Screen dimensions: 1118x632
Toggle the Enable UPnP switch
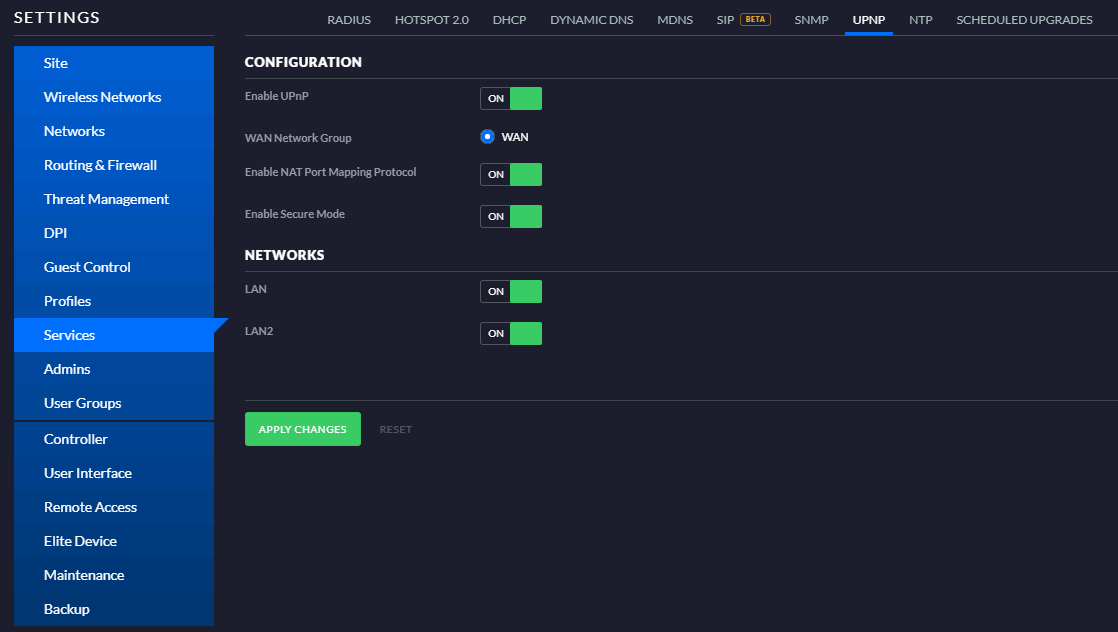511,98
